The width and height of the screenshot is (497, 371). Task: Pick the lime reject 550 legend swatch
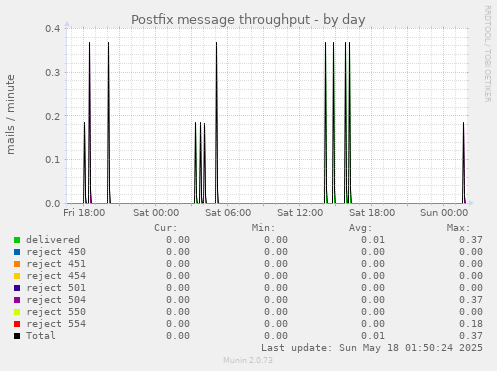point(17,312)
